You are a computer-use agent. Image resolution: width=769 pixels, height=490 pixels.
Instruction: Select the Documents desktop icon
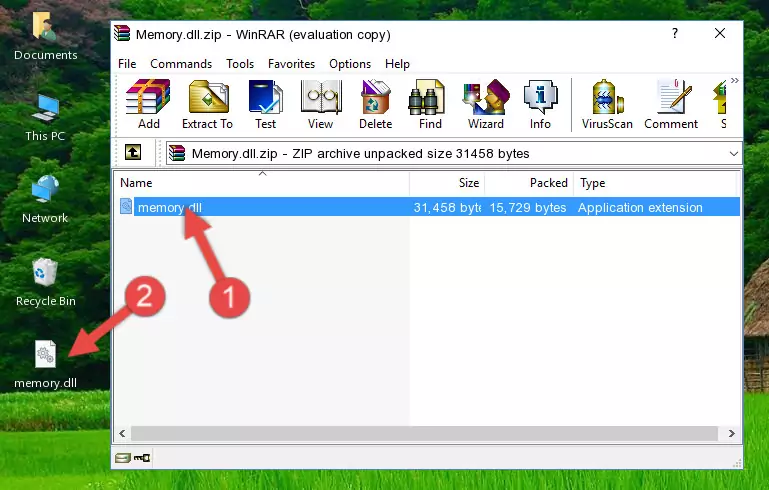point(45,36)
